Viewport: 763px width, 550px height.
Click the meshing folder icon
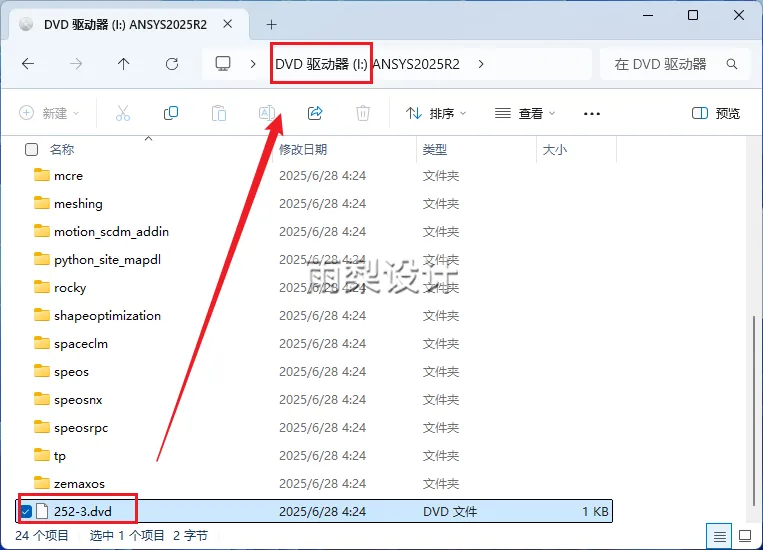(x=42, y=202)
